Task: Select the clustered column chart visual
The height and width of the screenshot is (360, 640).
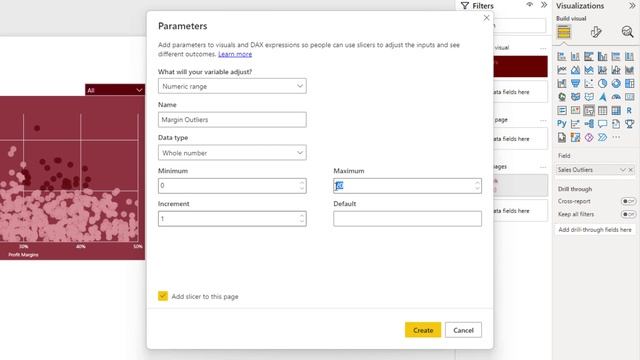Action: (602, 56)
